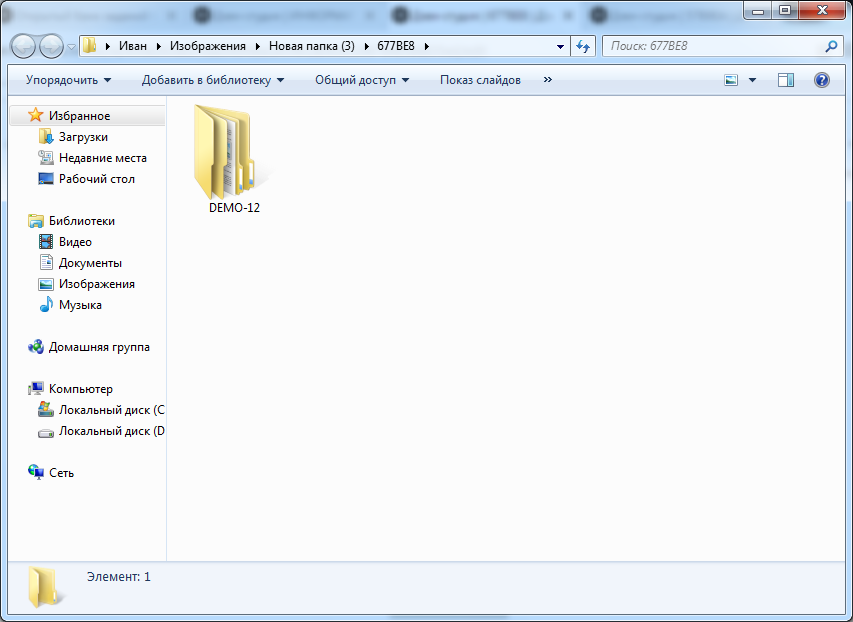The width and height of the screenshot is (853, 622).
Task: Select Компьютер in the navigation pane
Action: pos(81,389)
